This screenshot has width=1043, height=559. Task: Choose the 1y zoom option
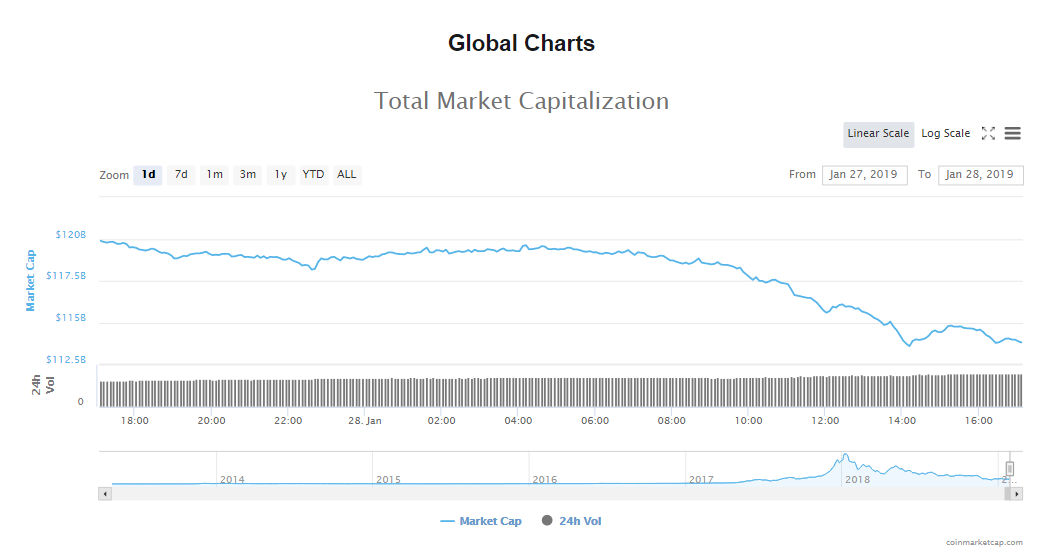(x=281, y=175)
